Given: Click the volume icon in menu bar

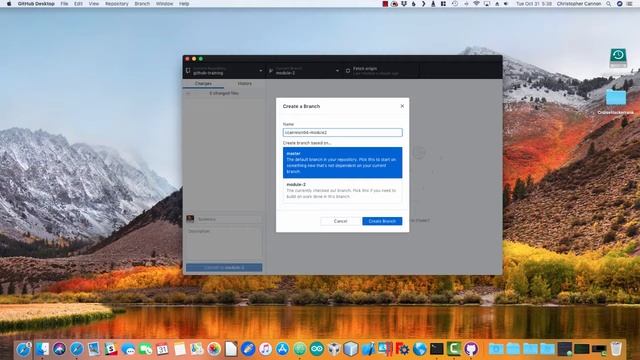Looking at the screenshot, I should 506,4.
